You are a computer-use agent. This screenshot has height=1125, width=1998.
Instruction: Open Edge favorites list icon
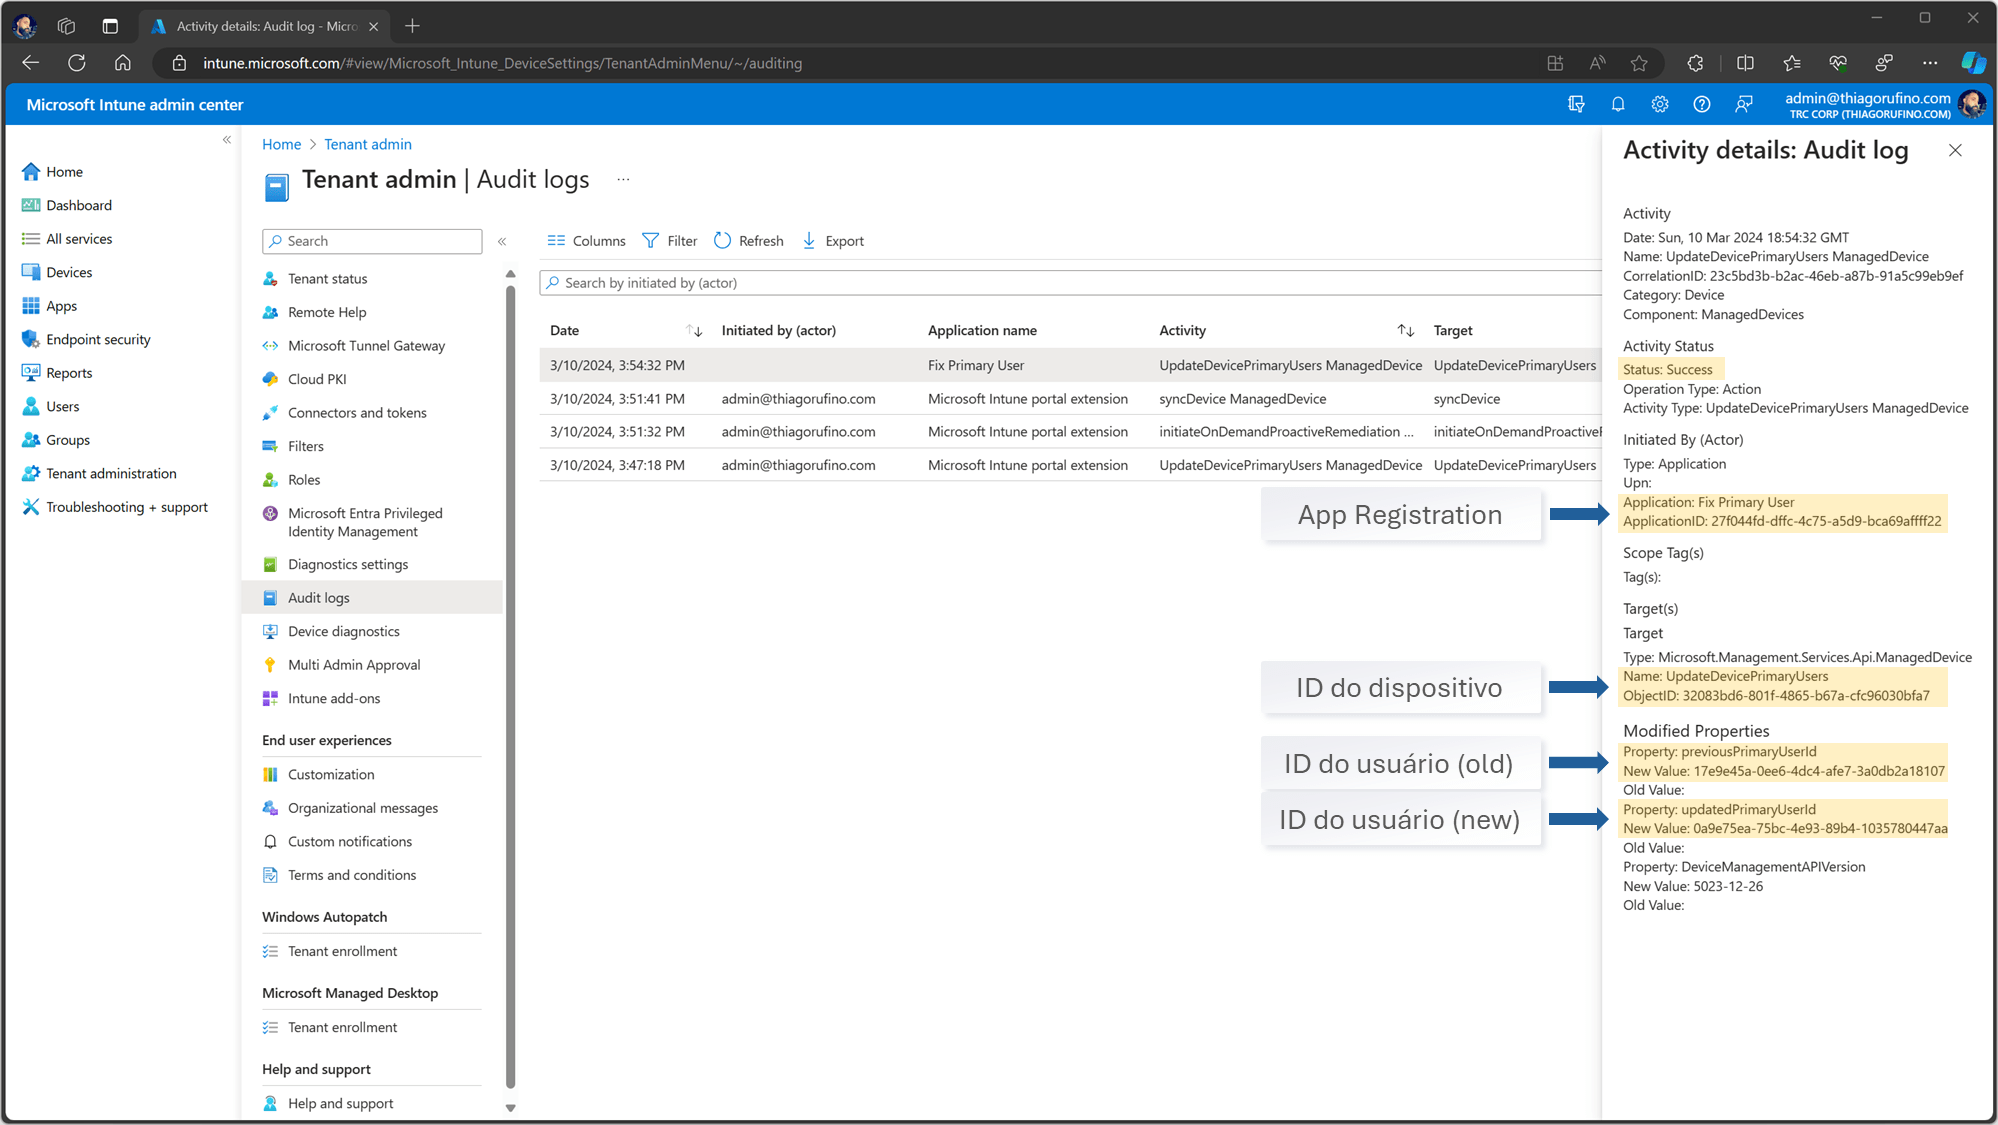tap(1792, 63)
